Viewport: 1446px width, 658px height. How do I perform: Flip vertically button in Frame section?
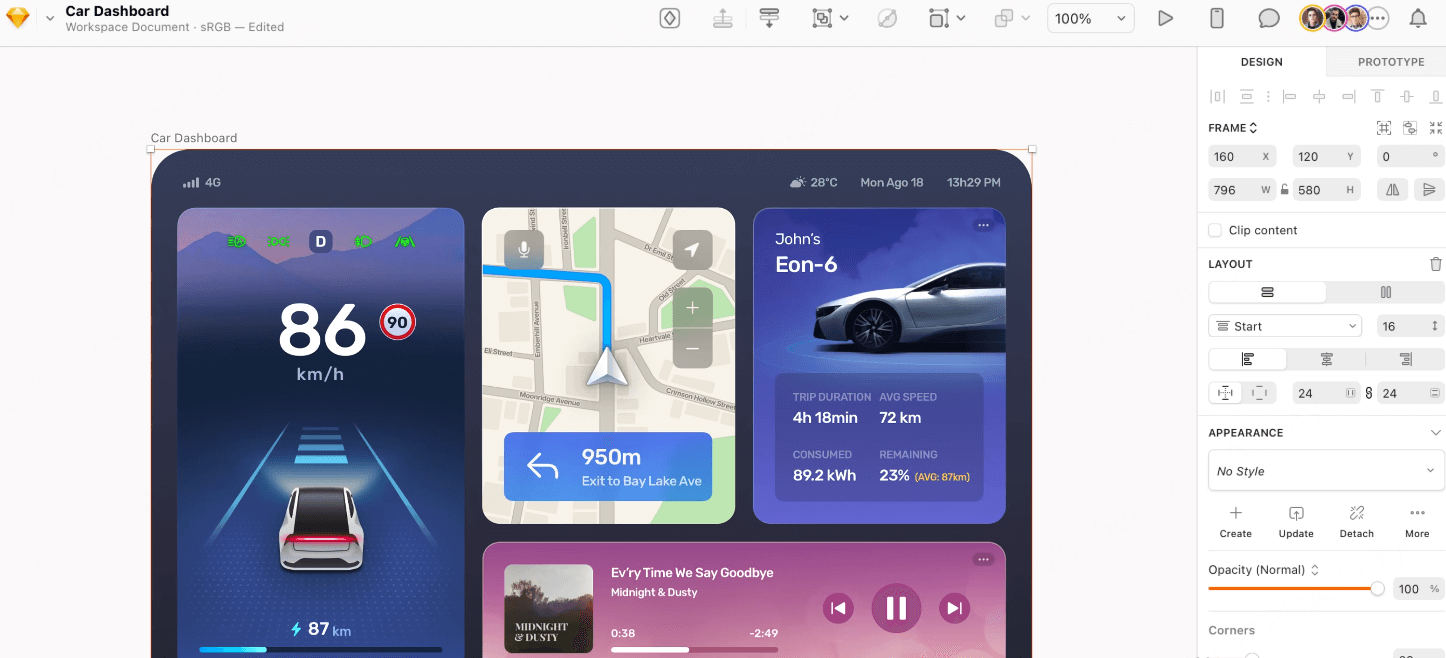[1429, 190]
